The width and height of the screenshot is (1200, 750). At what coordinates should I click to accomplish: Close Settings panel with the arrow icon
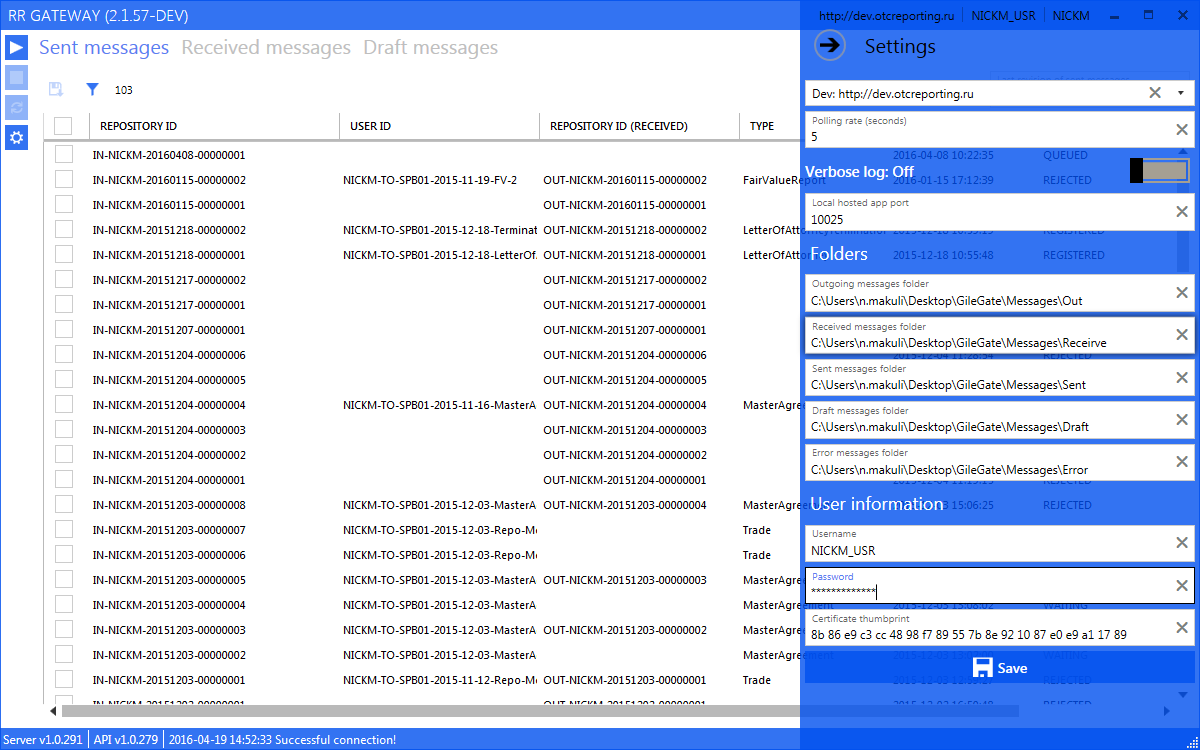[830, 45]
